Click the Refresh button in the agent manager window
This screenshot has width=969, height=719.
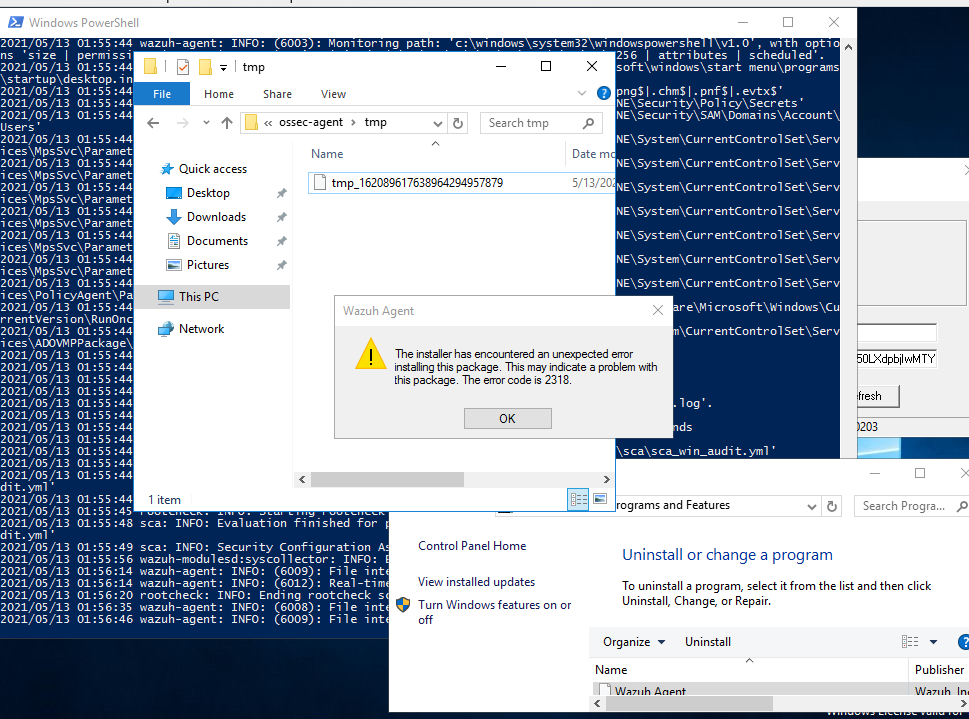coord(878,396)
